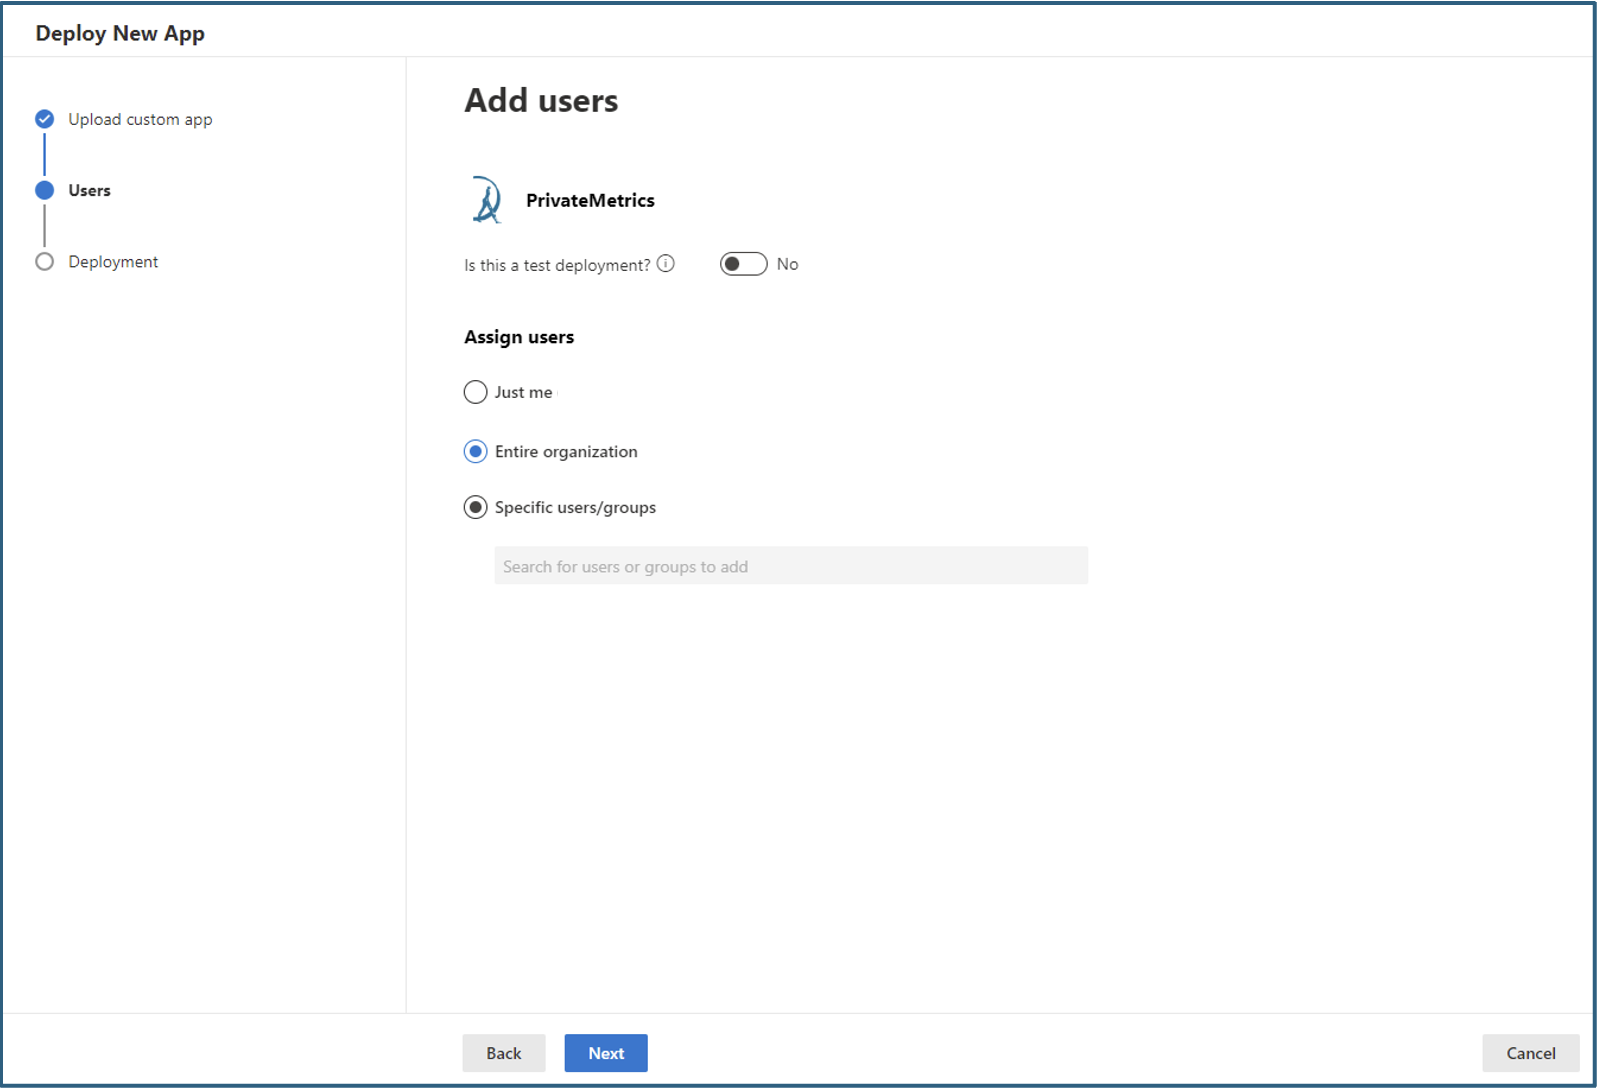Select the Users step label
The width and height of the screenshot is (1598, 1090).
pos(89,190)
